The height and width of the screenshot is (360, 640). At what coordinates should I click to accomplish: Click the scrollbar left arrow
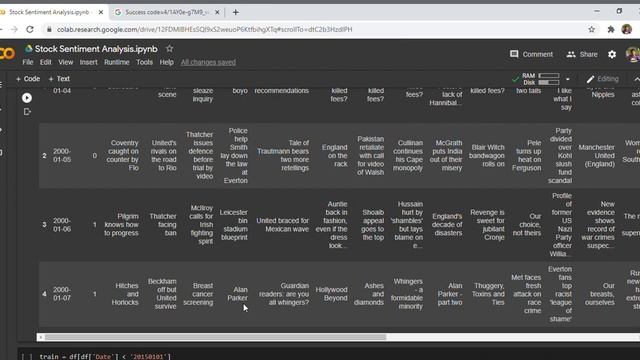point(40,337)
